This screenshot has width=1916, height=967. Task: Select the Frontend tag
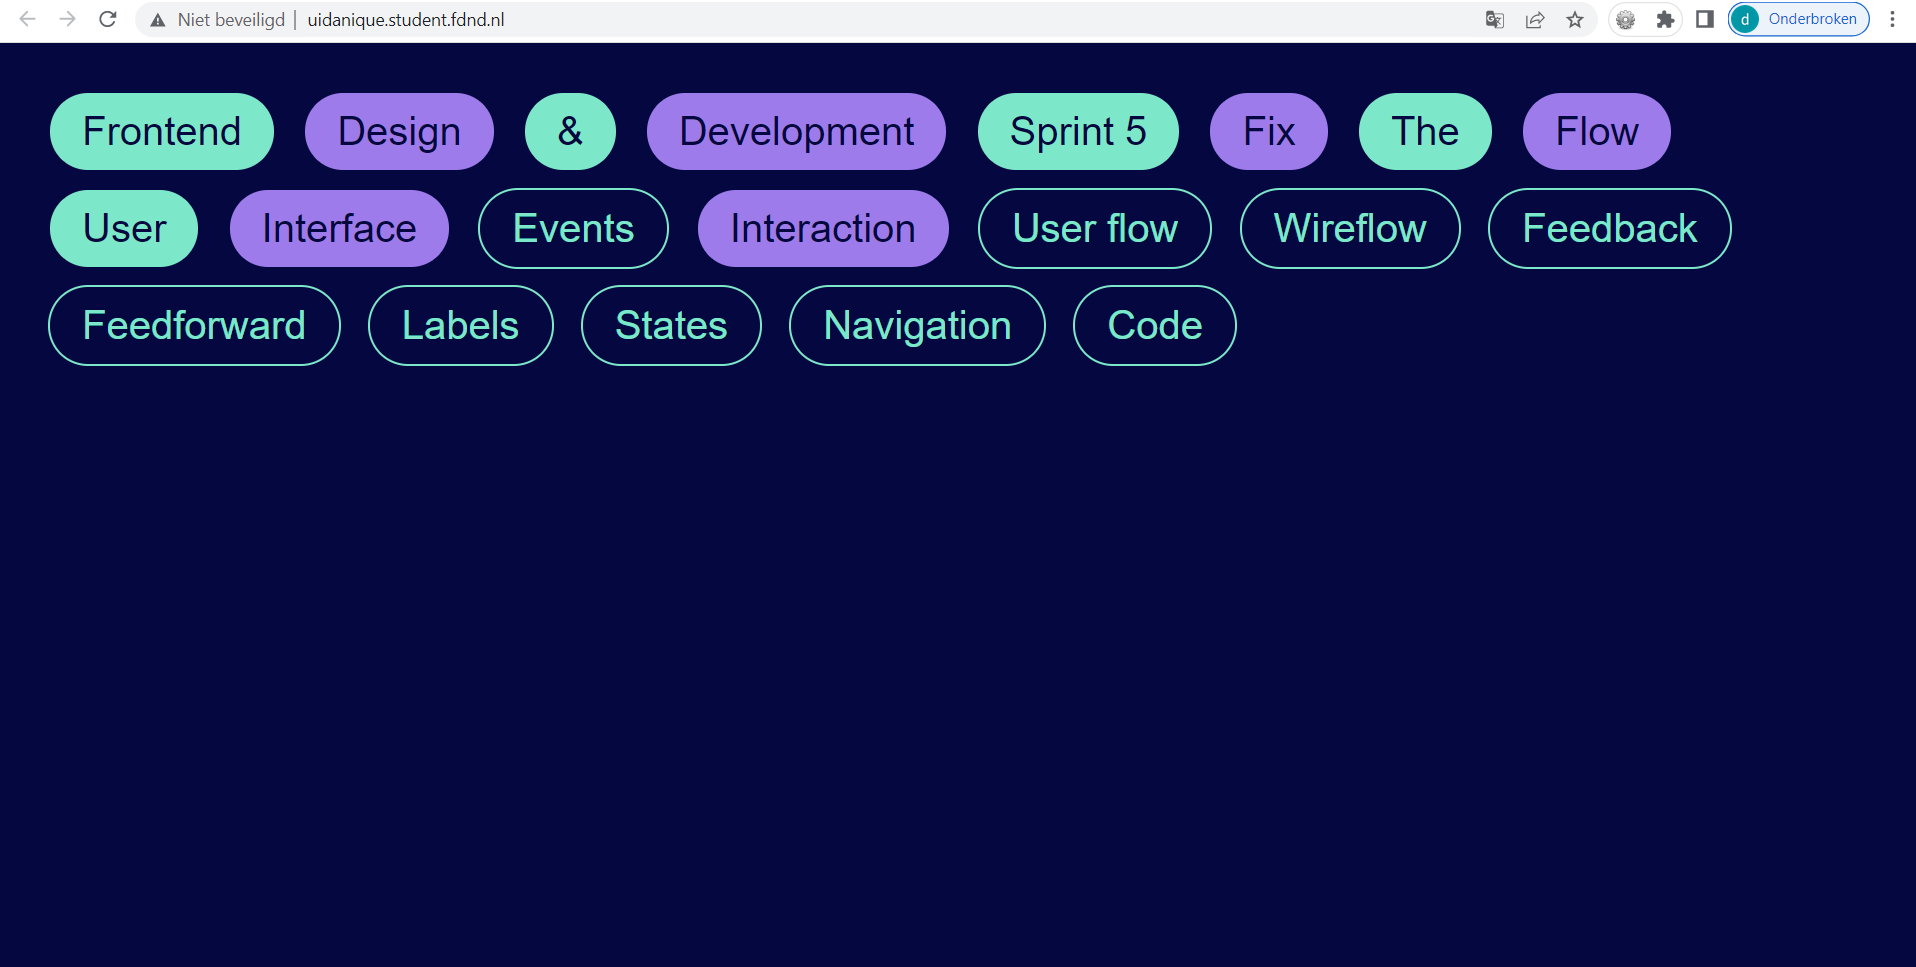tap(161, 131)
